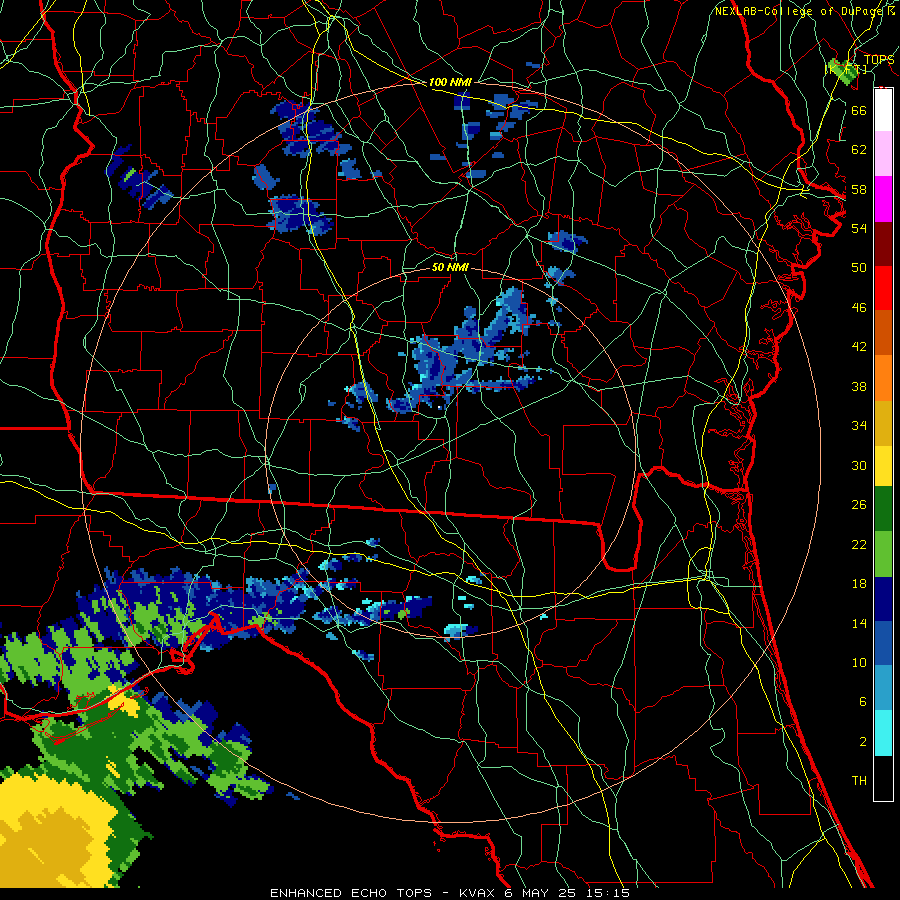Choose the dark maroon legend swatch
900x900 pixels.
point(883,244)
